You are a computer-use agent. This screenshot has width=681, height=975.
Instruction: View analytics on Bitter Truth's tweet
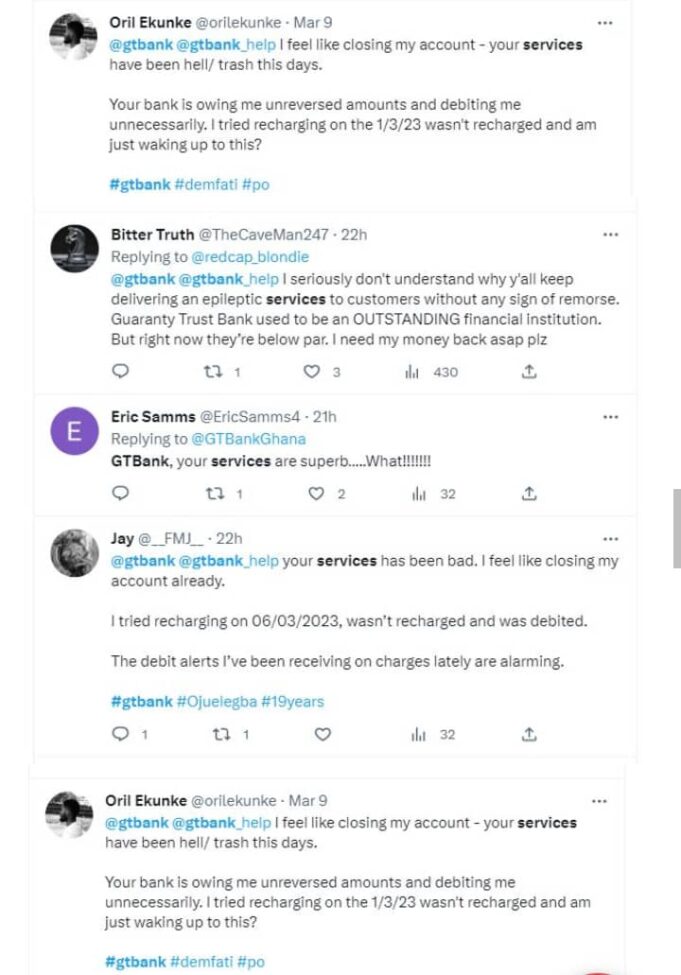coord(411,372)
